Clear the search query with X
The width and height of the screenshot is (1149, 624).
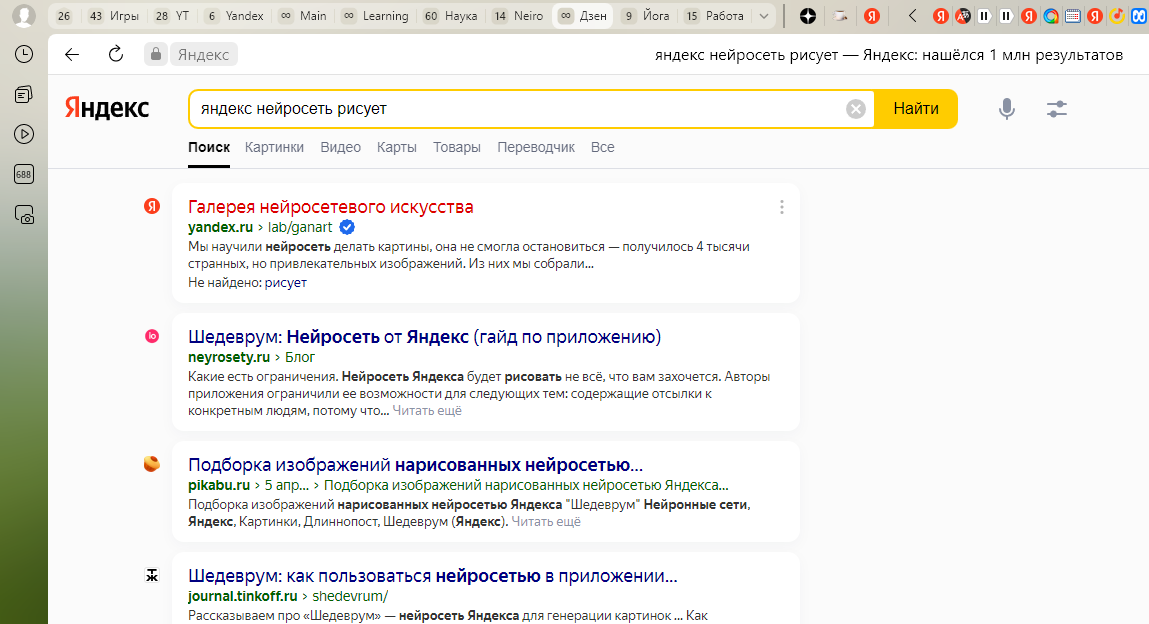(x=855, y=108)
